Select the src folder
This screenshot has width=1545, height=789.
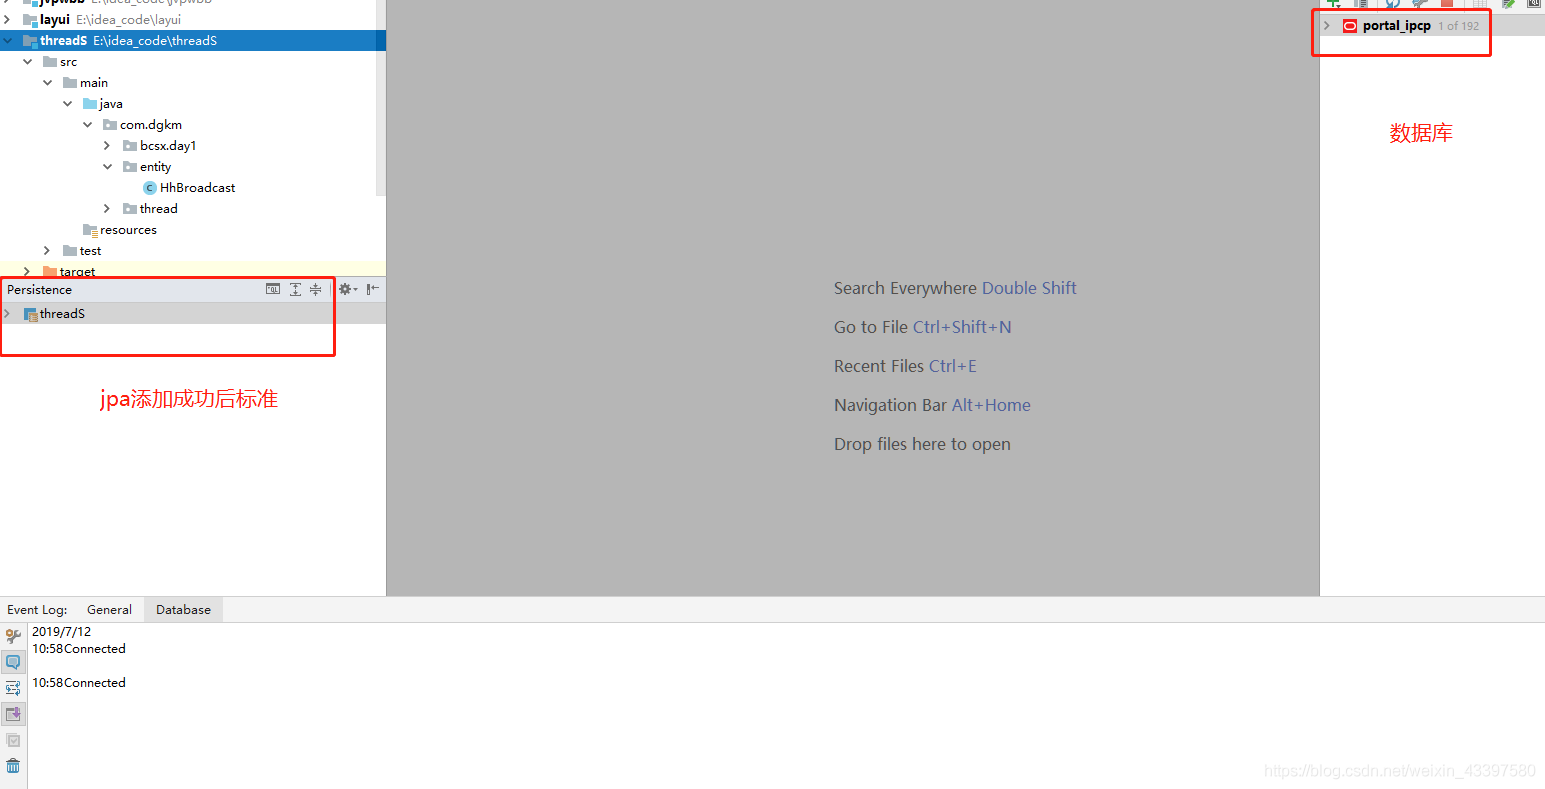(68, 62)
